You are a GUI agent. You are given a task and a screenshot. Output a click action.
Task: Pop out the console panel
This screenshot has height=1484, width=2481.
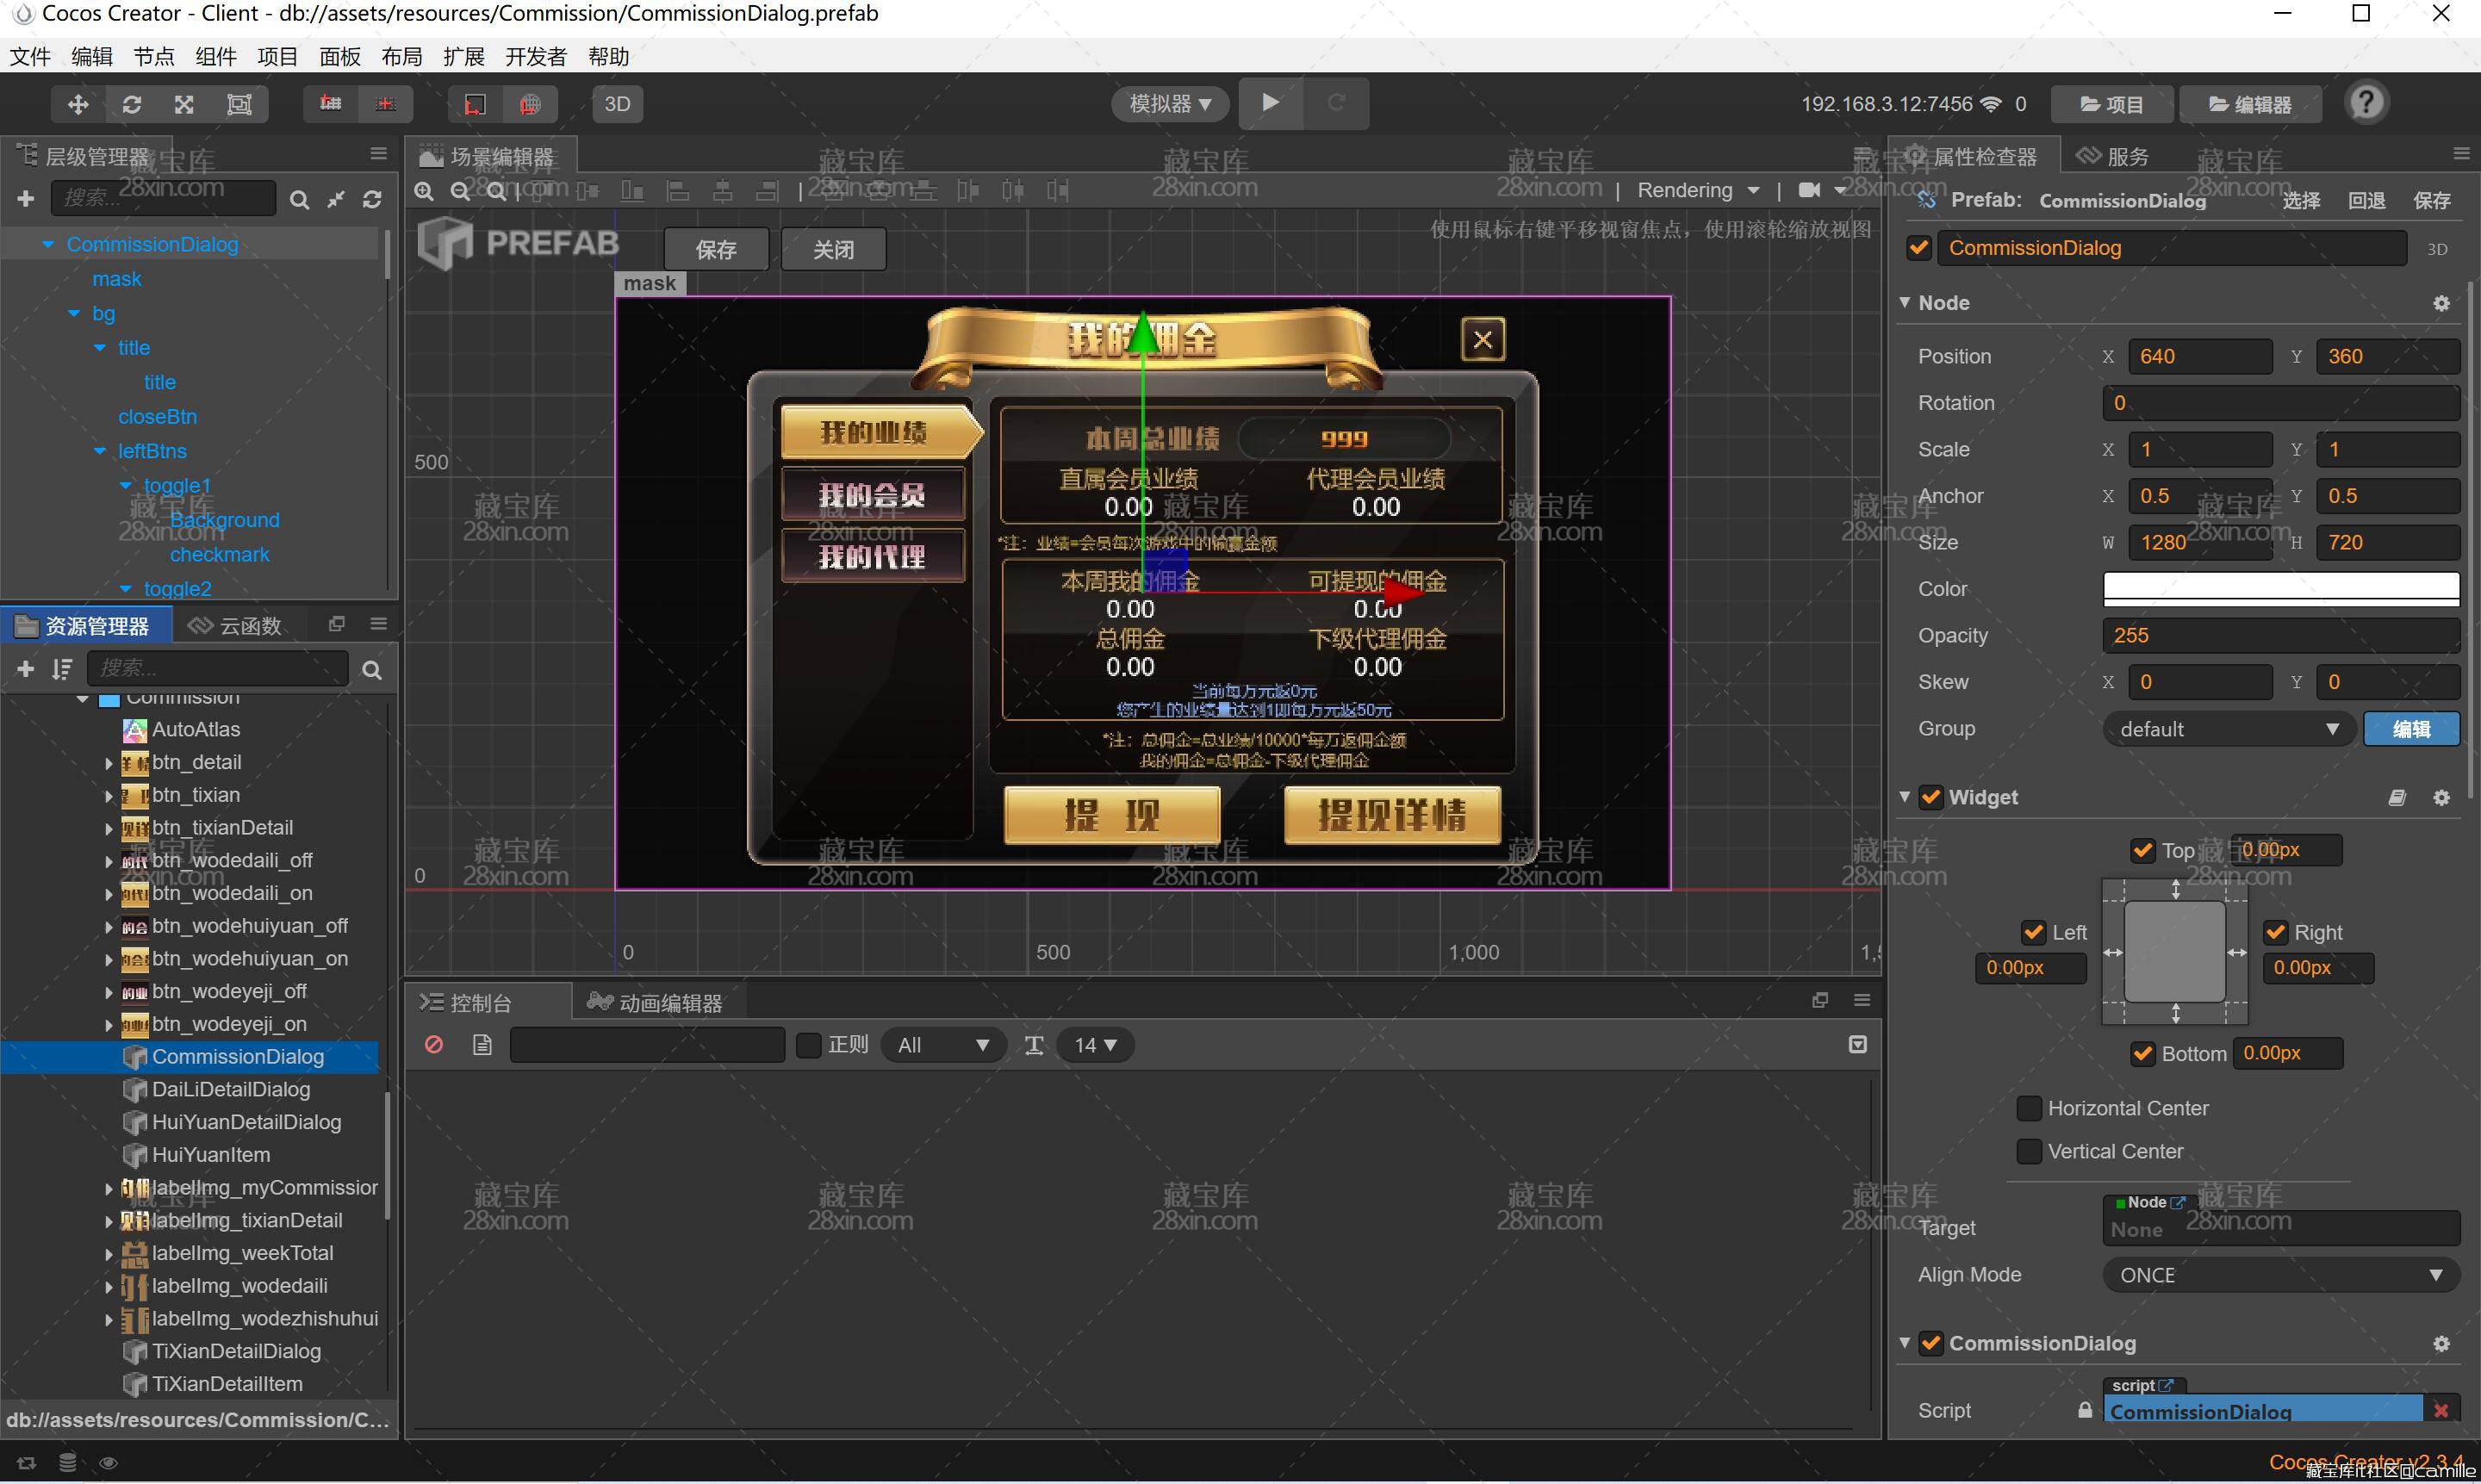tap(1820, 1001)
